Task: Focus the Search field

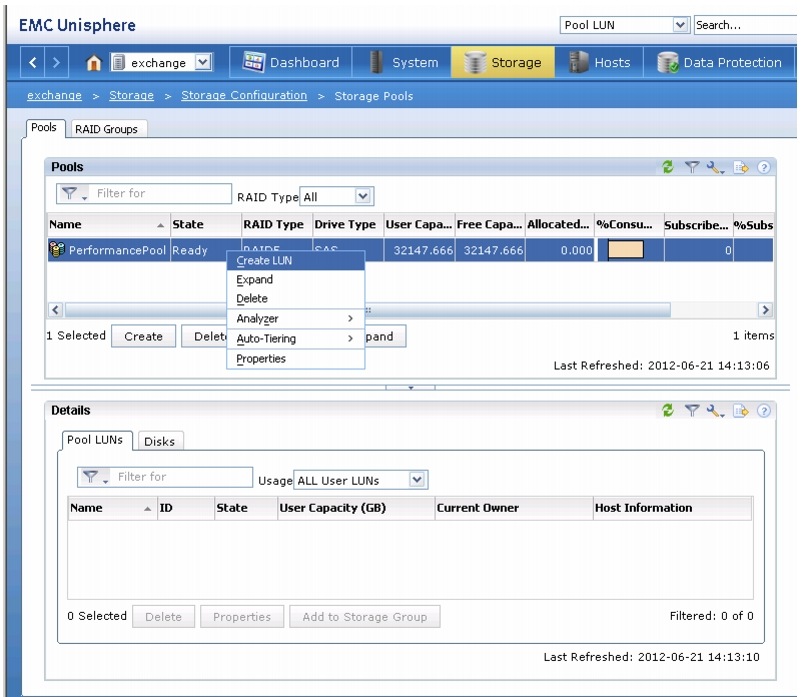Action: pos(746,25)
